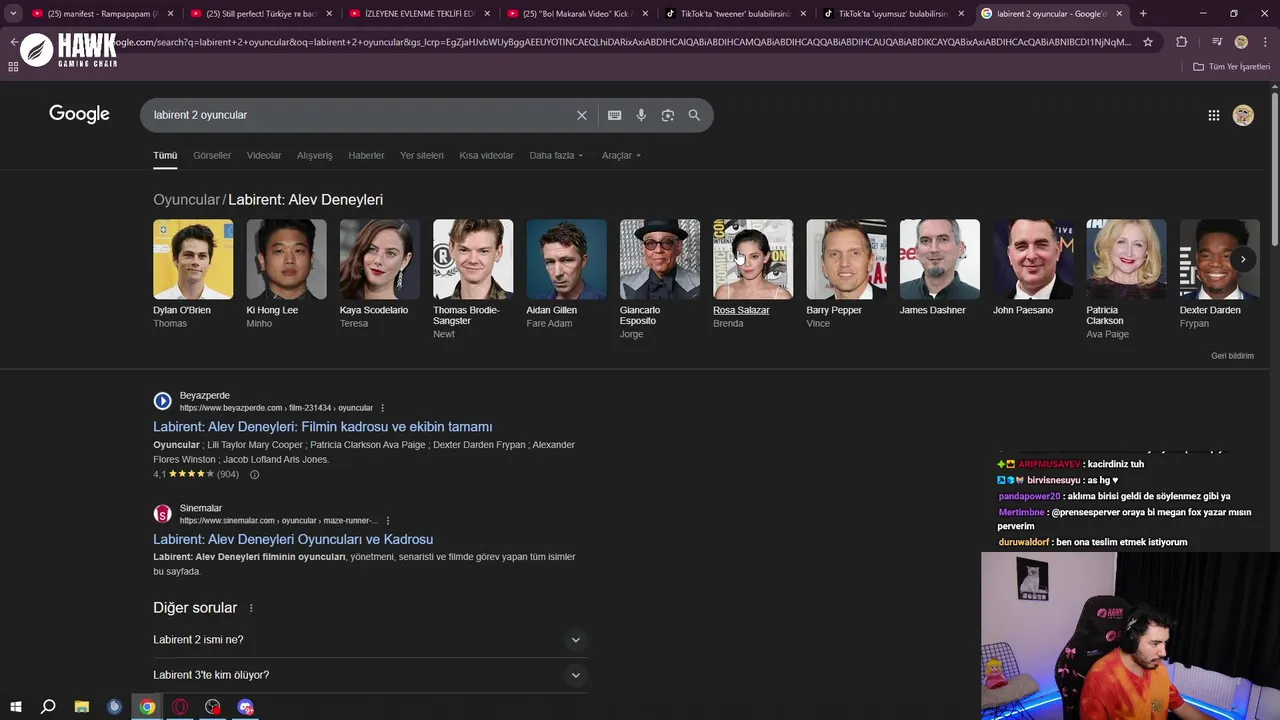The width and height of the screenshot is (1280, 720).
Task: Open File Explorer from the taskbar
Action: coord(82,707)
